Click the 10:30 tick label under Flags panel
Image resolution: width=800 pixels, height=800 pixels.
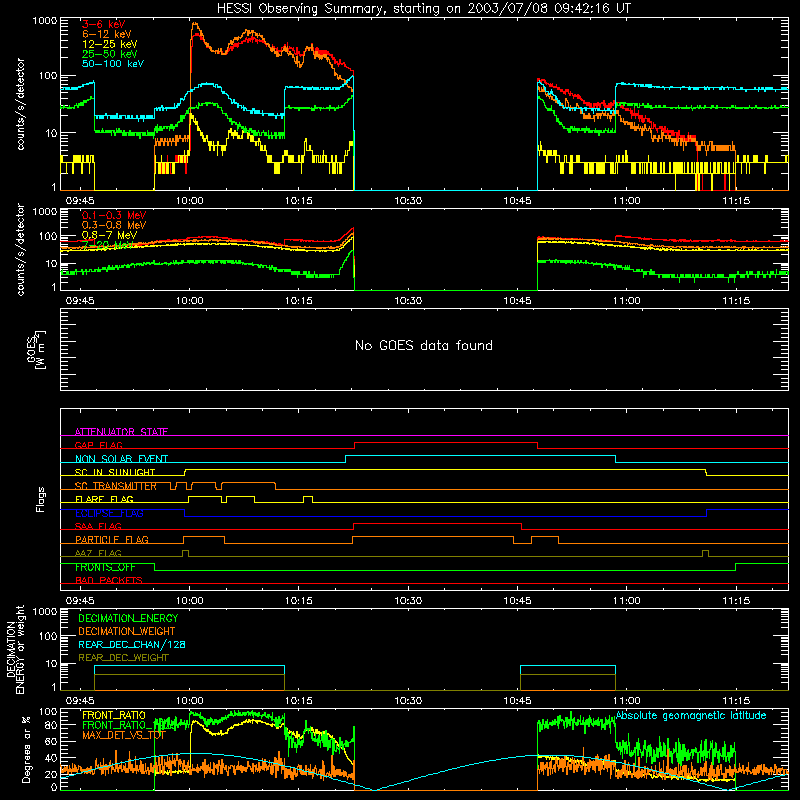click(x=408, y=601)
